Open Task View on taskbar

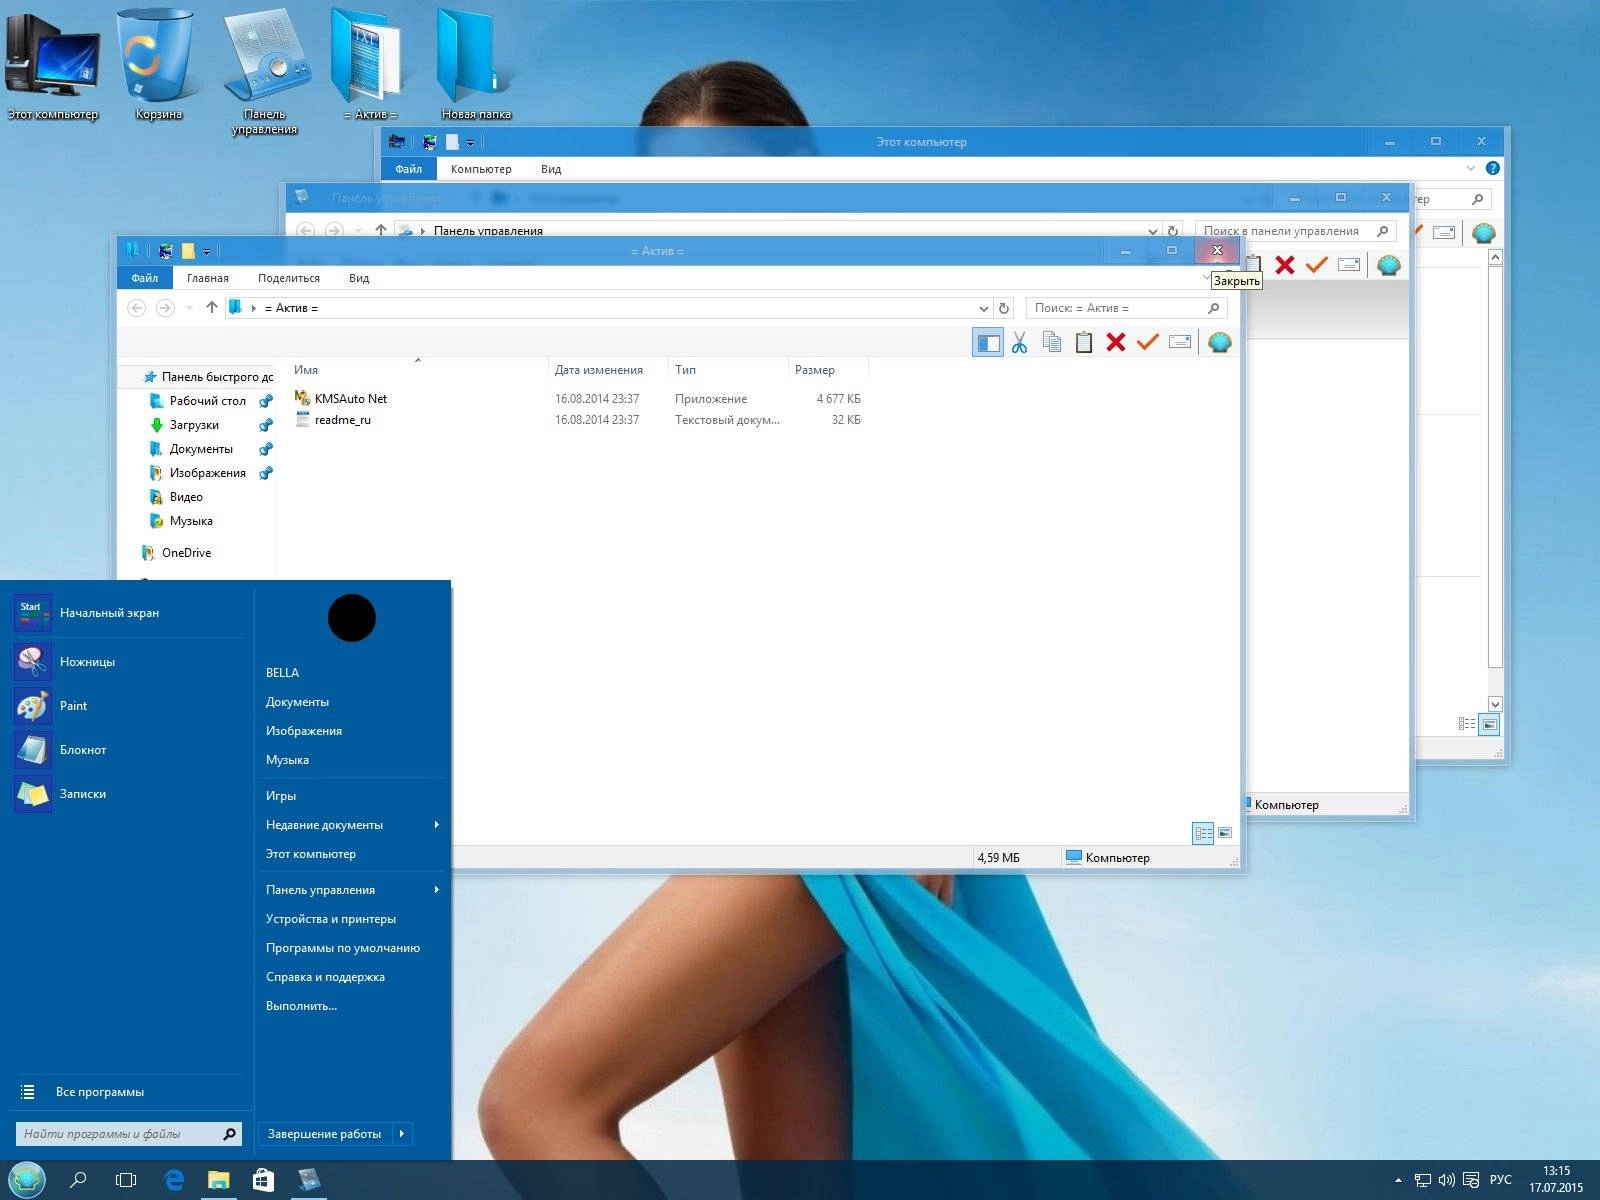point(126,1180)
